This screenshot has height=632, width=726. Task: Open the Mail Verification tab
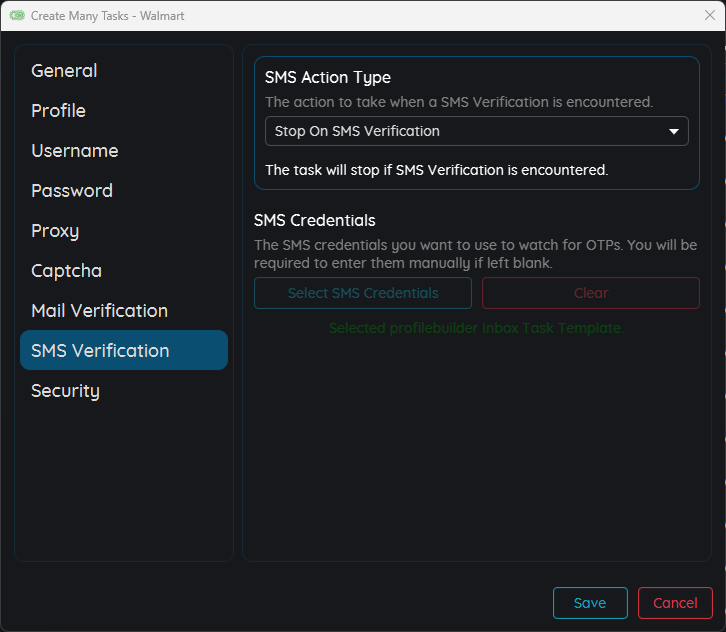[99, 311]
